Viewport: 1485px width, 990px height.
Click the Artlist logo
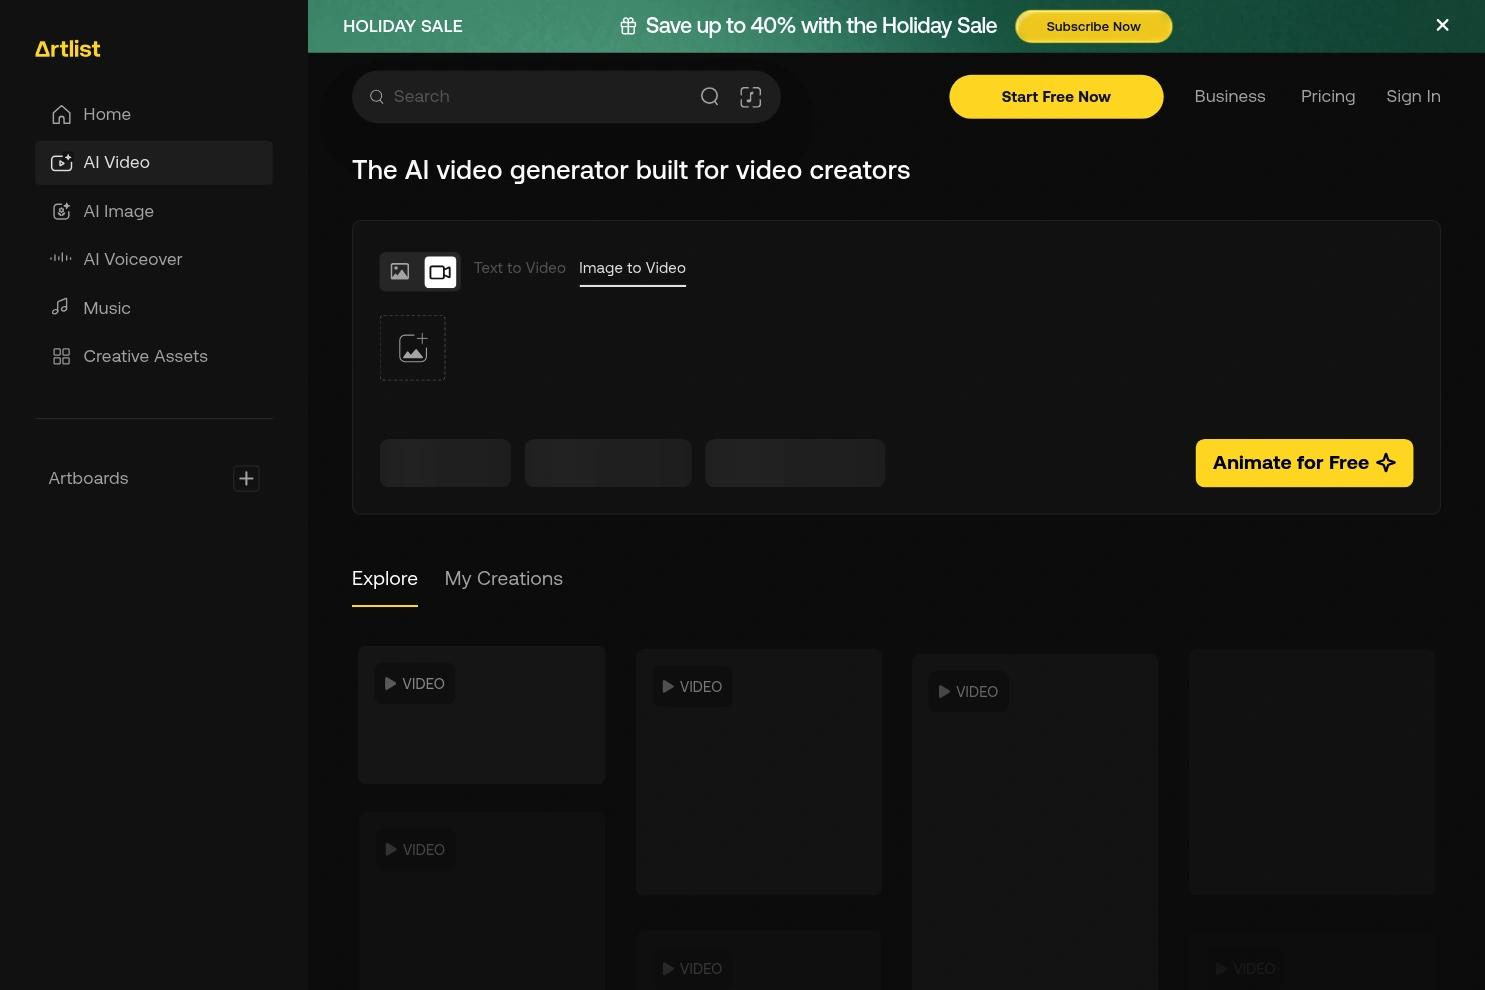67,49
